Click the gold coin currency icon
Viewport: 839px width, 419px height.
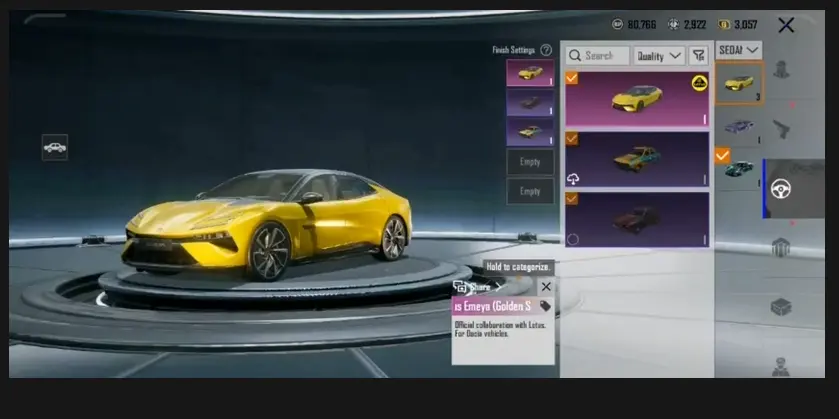(x=725, y=24)
